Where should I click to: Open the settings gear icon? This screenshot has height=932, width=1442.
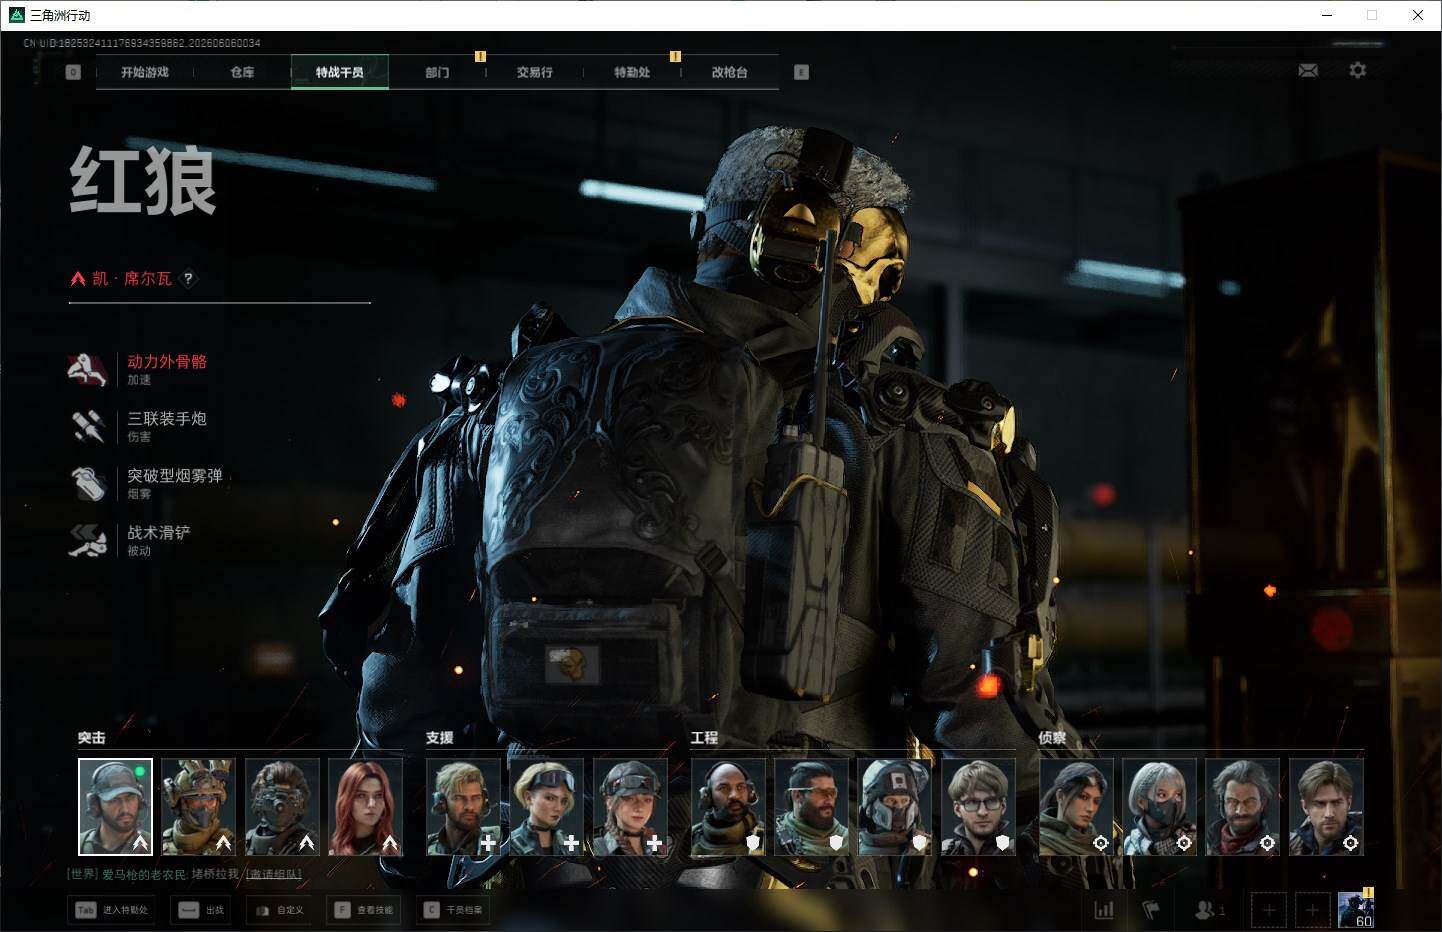[1357, 70]
